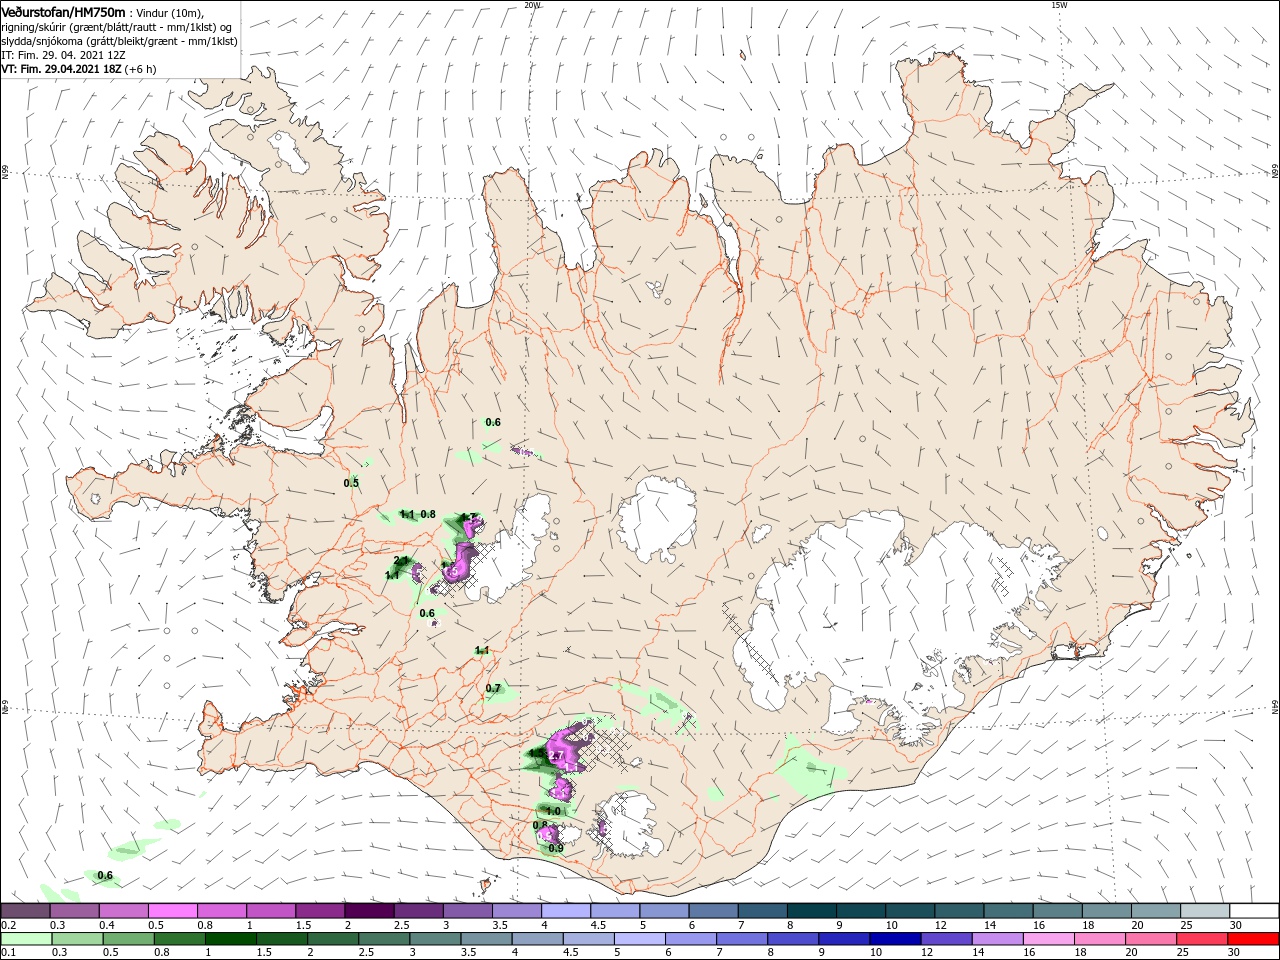Click the 0.5 precipitation value on the map
This screenshot has height=960, width=1280.
pyautogui.click(x=351, y=483)
